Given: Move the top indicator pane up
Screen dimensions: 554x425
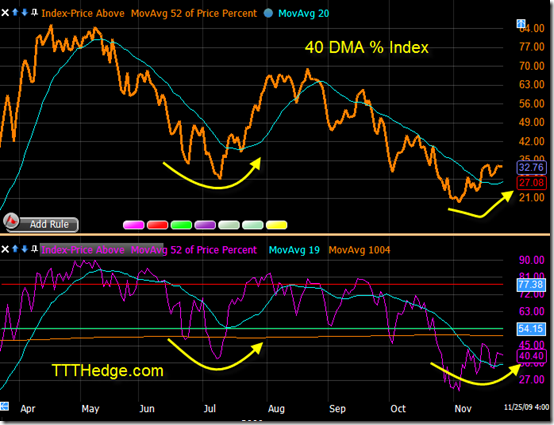Looking at the screenshot, I should [x=15, y=13].
